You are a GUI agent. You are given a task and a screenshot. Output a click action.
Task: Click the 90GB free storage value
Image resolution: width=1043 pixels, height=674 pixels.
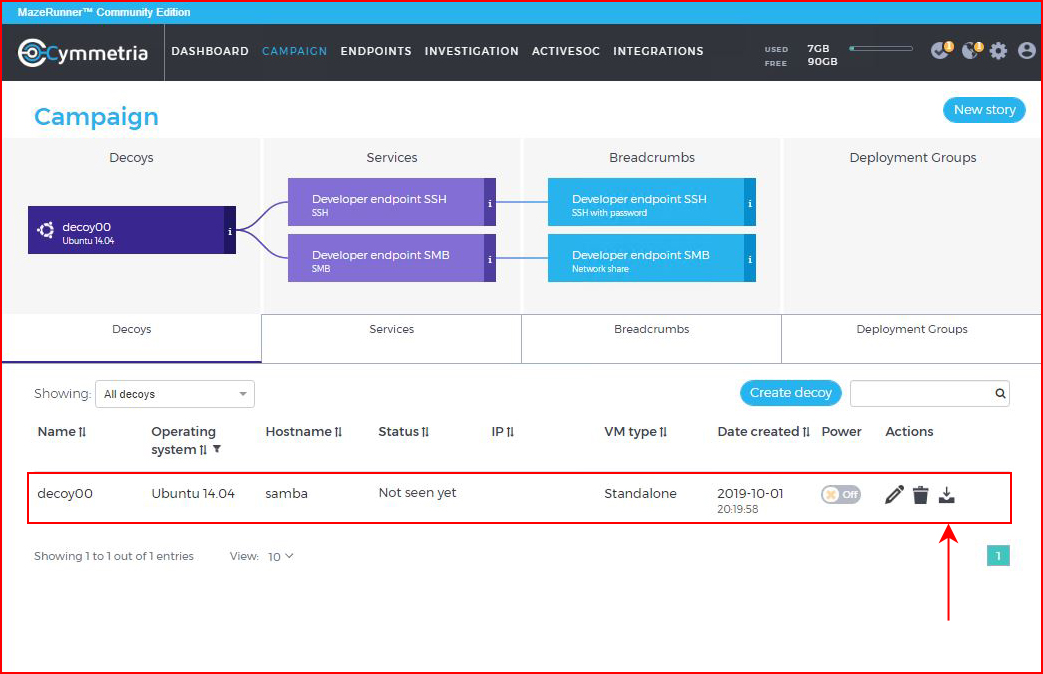[822, 62]
